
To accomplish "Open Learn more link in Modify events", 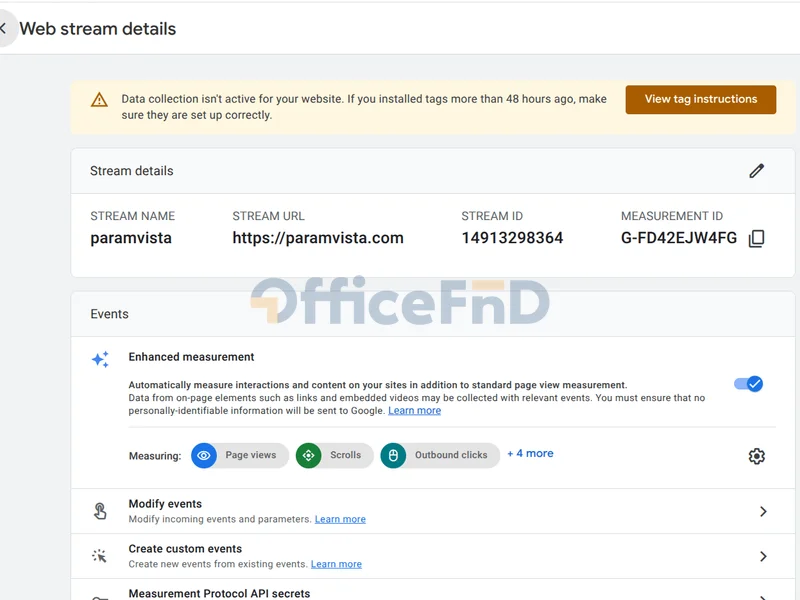I will point(340,519).
